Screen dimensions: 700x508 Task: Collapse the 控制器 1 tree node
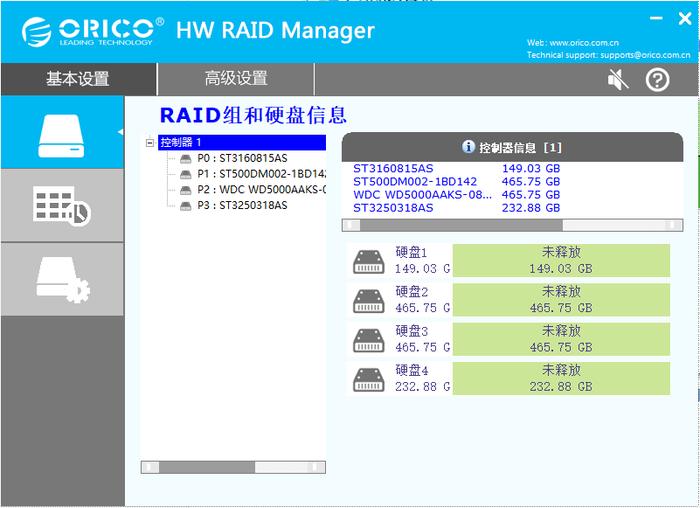tap(150, 143)
